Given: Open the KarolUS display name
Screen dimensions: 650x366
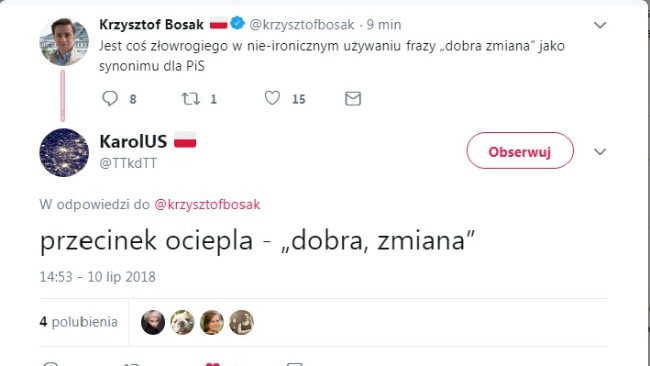Looking at the screenshot, I should point(133,142).
